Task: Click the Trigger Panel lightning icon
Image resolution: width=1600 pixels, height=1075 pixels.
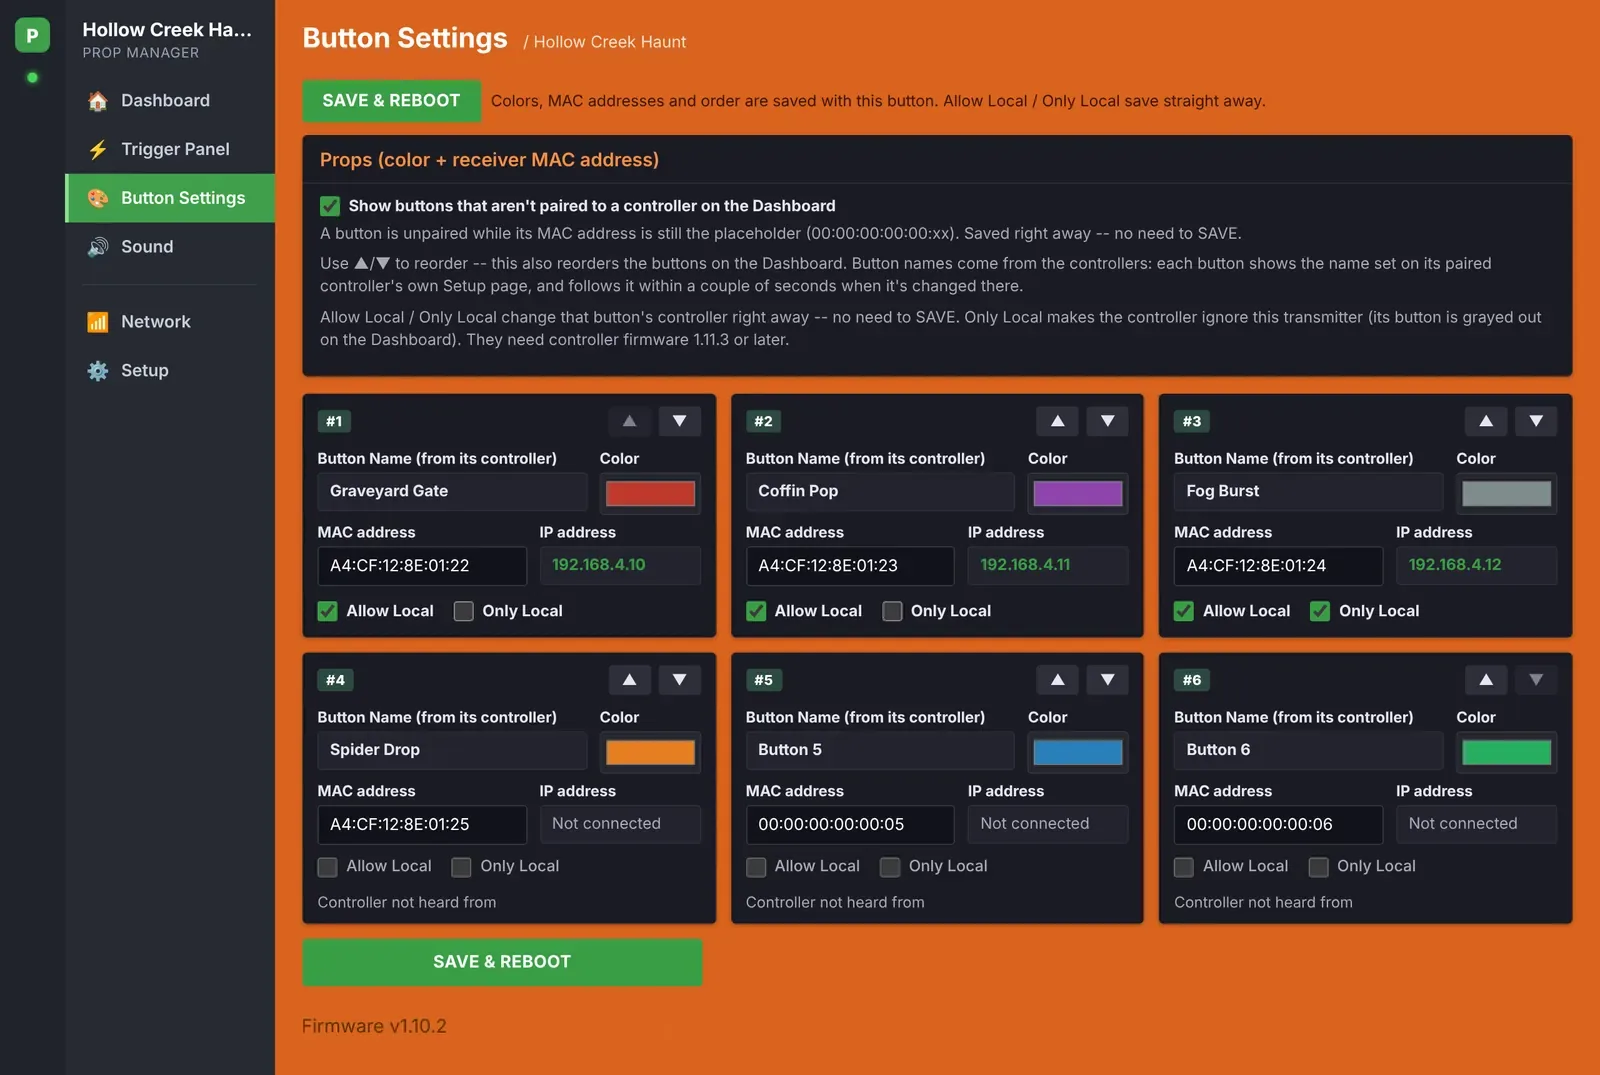Action: coord(98,149)
